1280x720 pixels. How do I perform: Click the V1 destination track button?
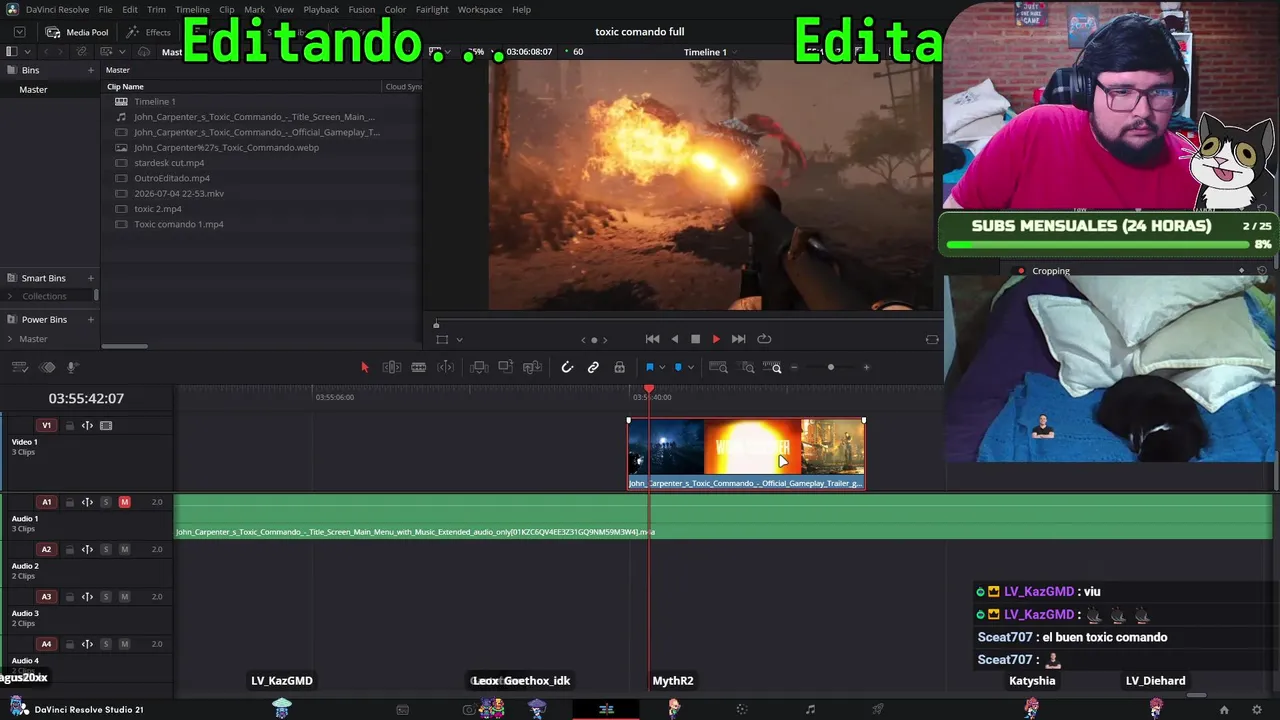pyautogui.click(x=46, y=426)
